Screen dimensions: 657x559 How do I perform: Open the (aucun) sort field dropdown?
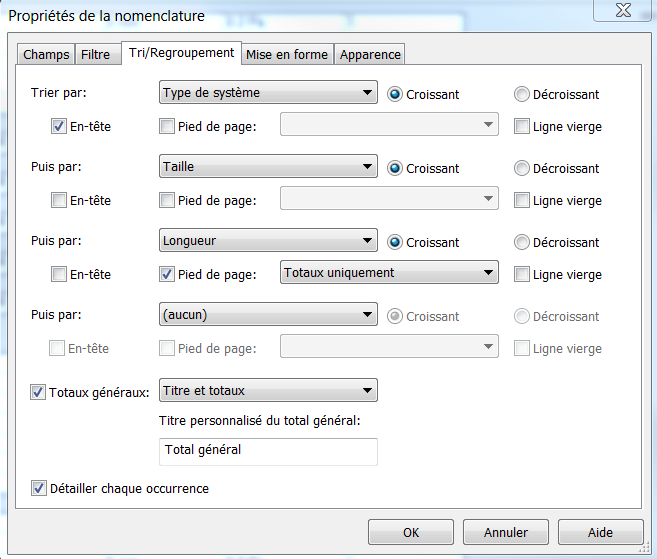[268, 316]
